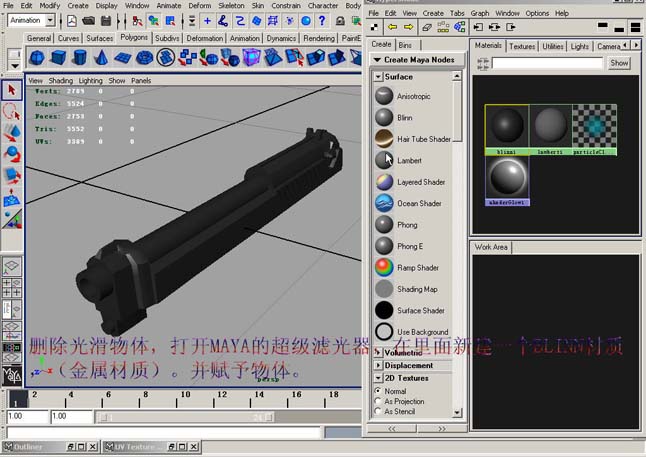Switch to the Polygons shelf tab

(x=134, y=37)
